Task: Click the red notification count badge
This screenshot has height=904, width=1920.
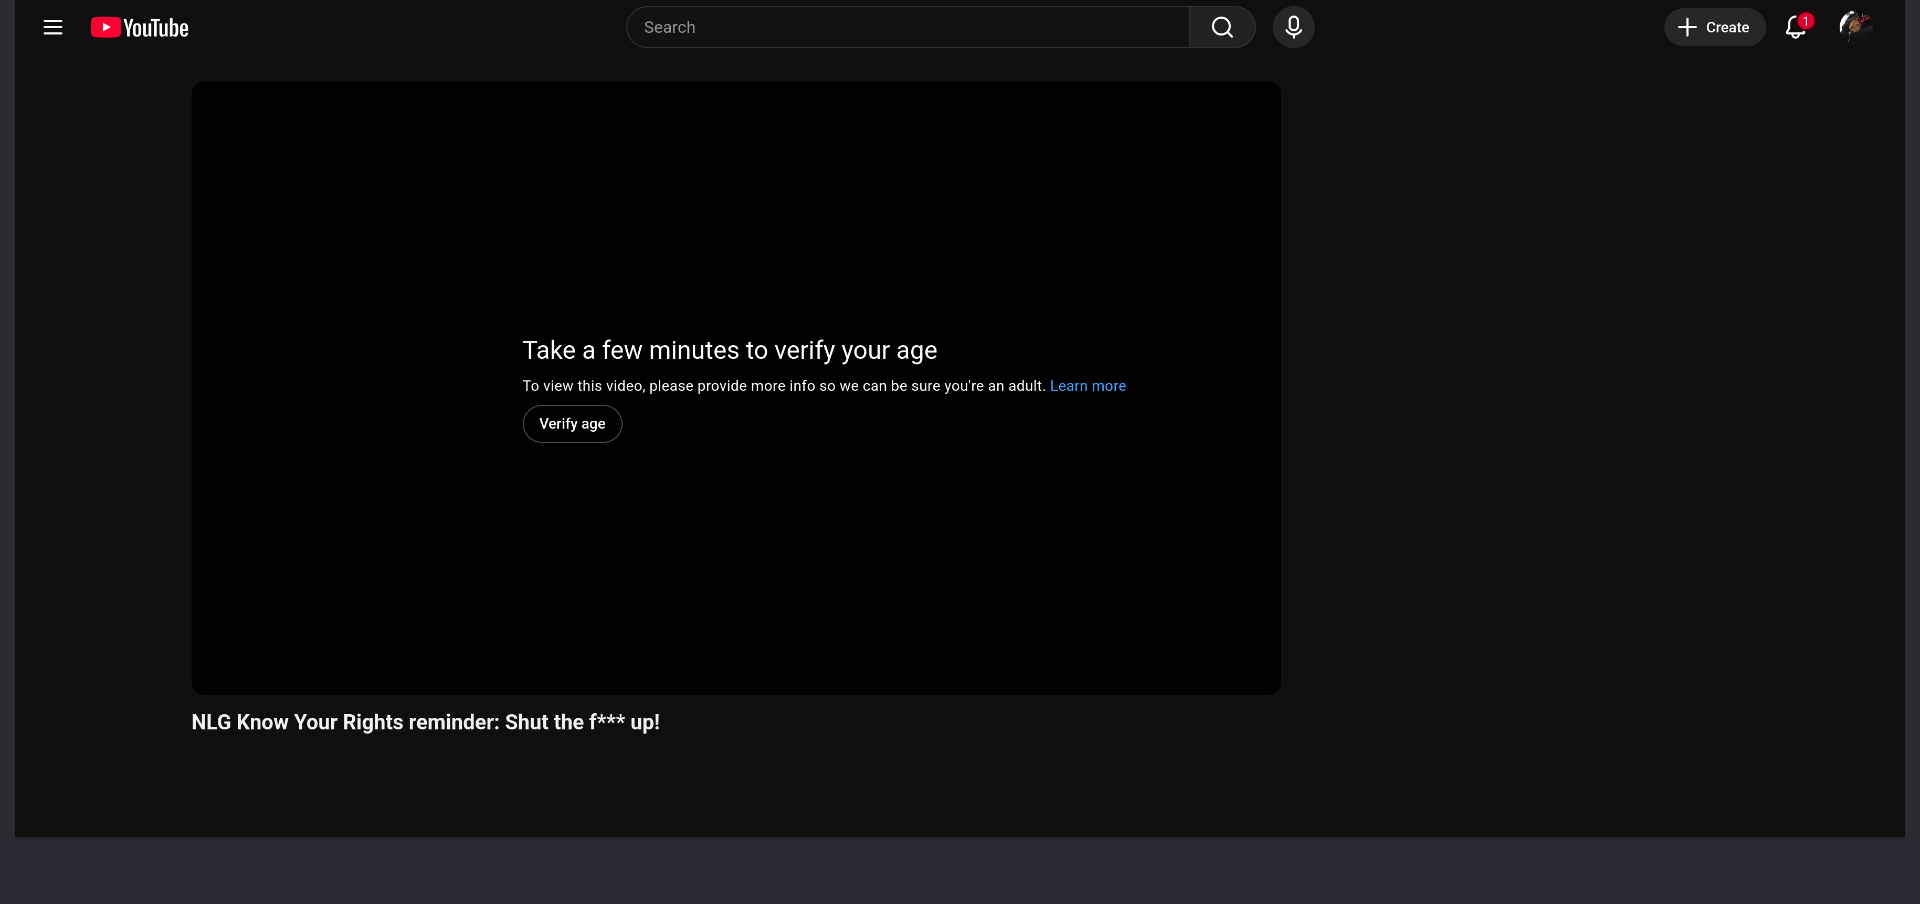Action: tap(1806, 20)
